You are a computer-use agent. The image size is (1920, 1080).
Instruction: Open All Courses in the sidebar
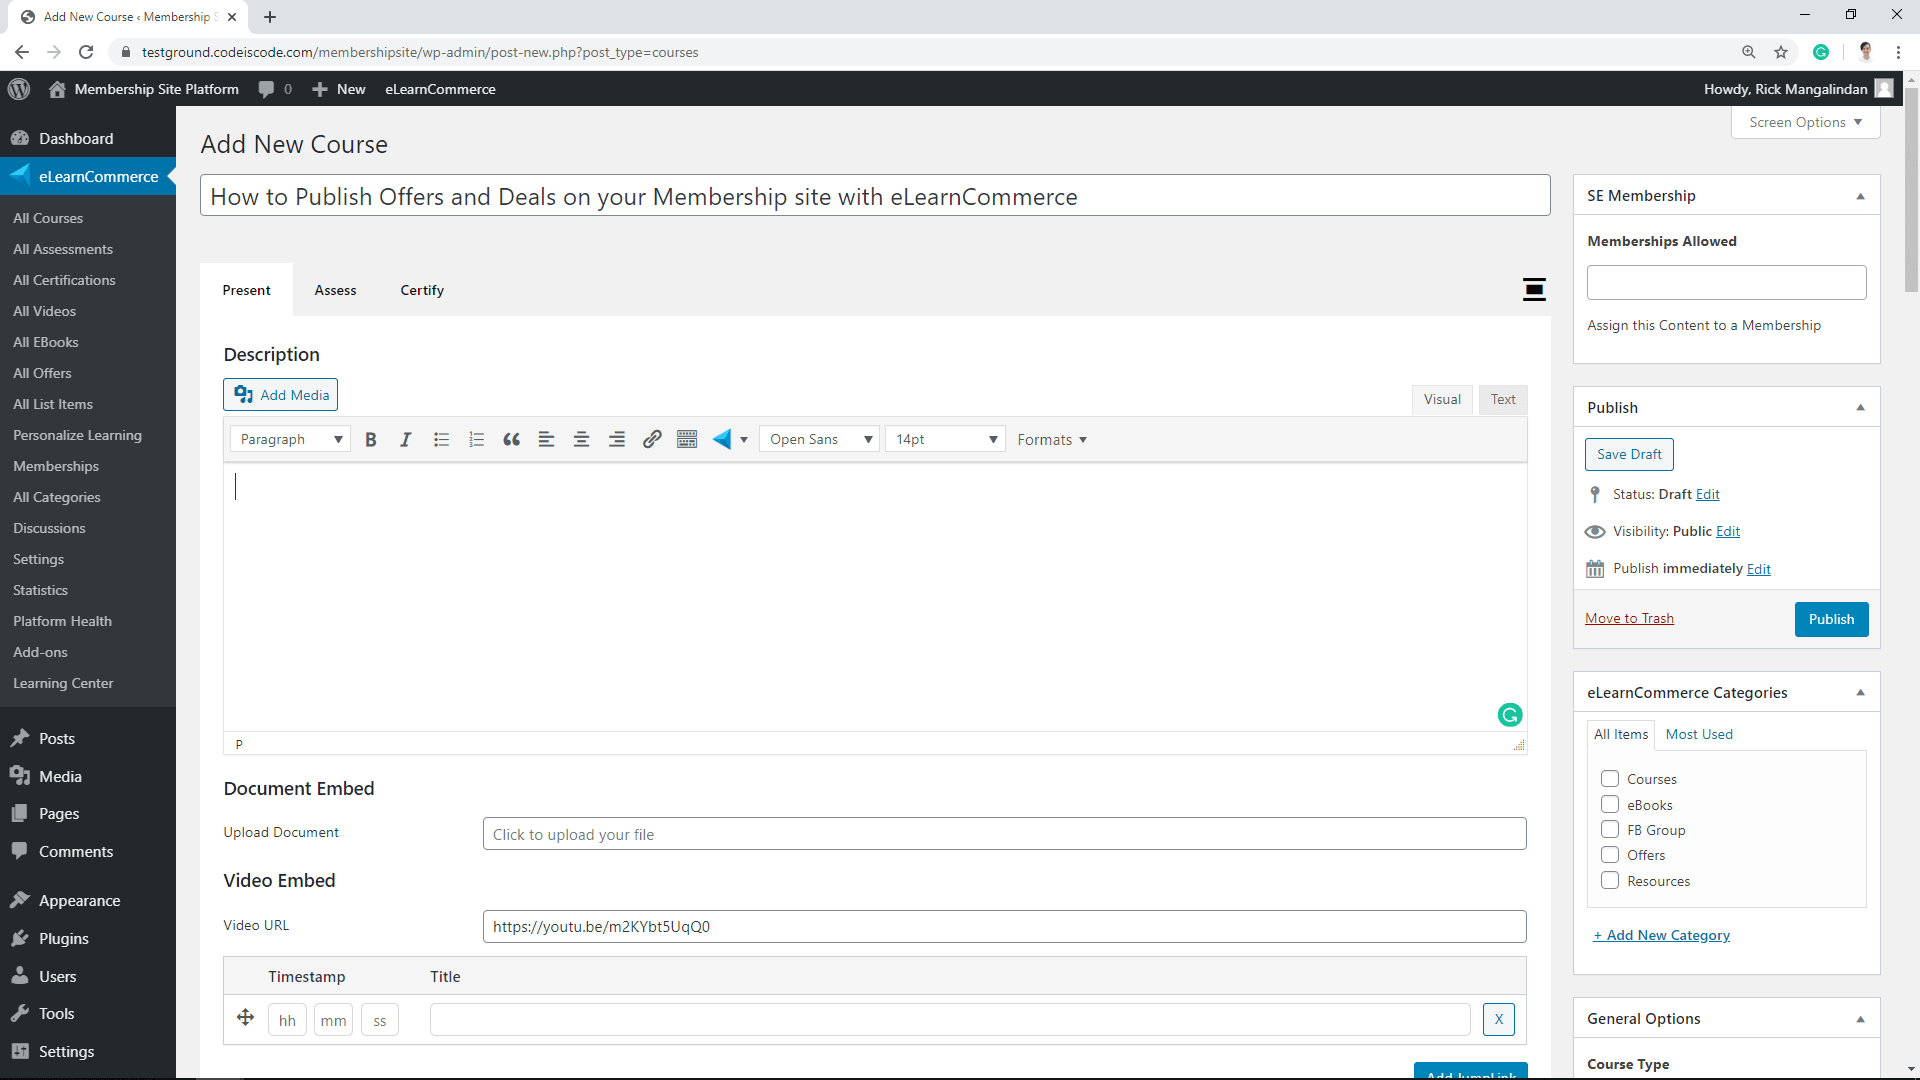pyautogui.click(x=48, y=218)
